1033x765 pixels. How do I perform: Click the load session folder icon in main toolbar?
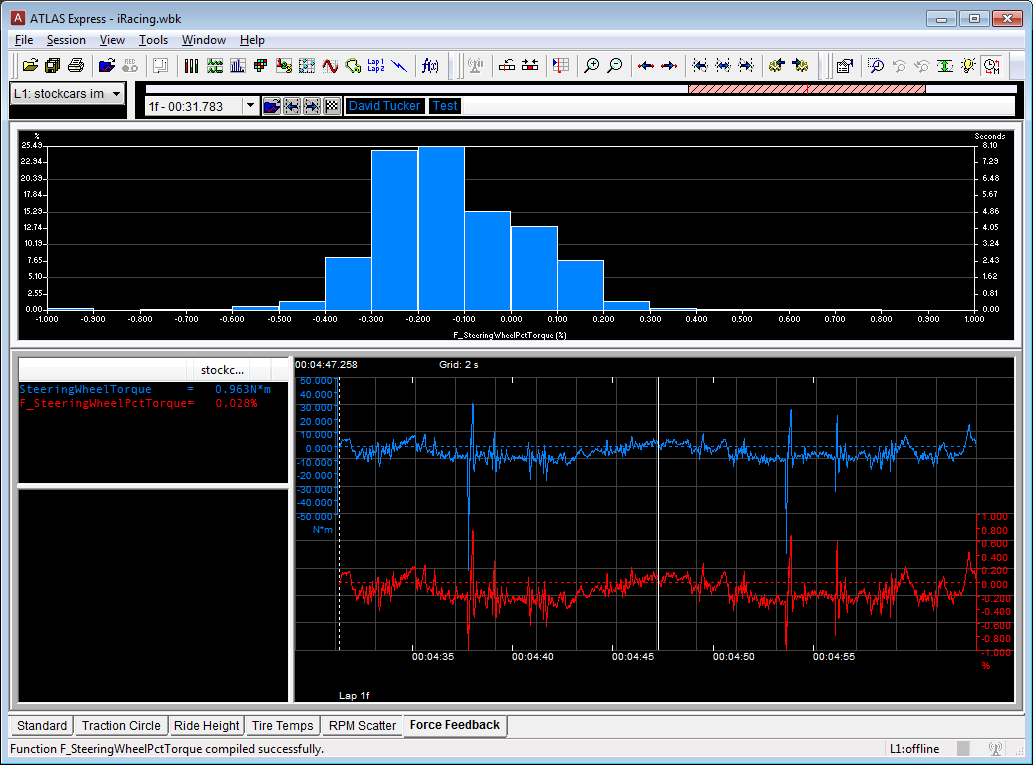(107, 65)
